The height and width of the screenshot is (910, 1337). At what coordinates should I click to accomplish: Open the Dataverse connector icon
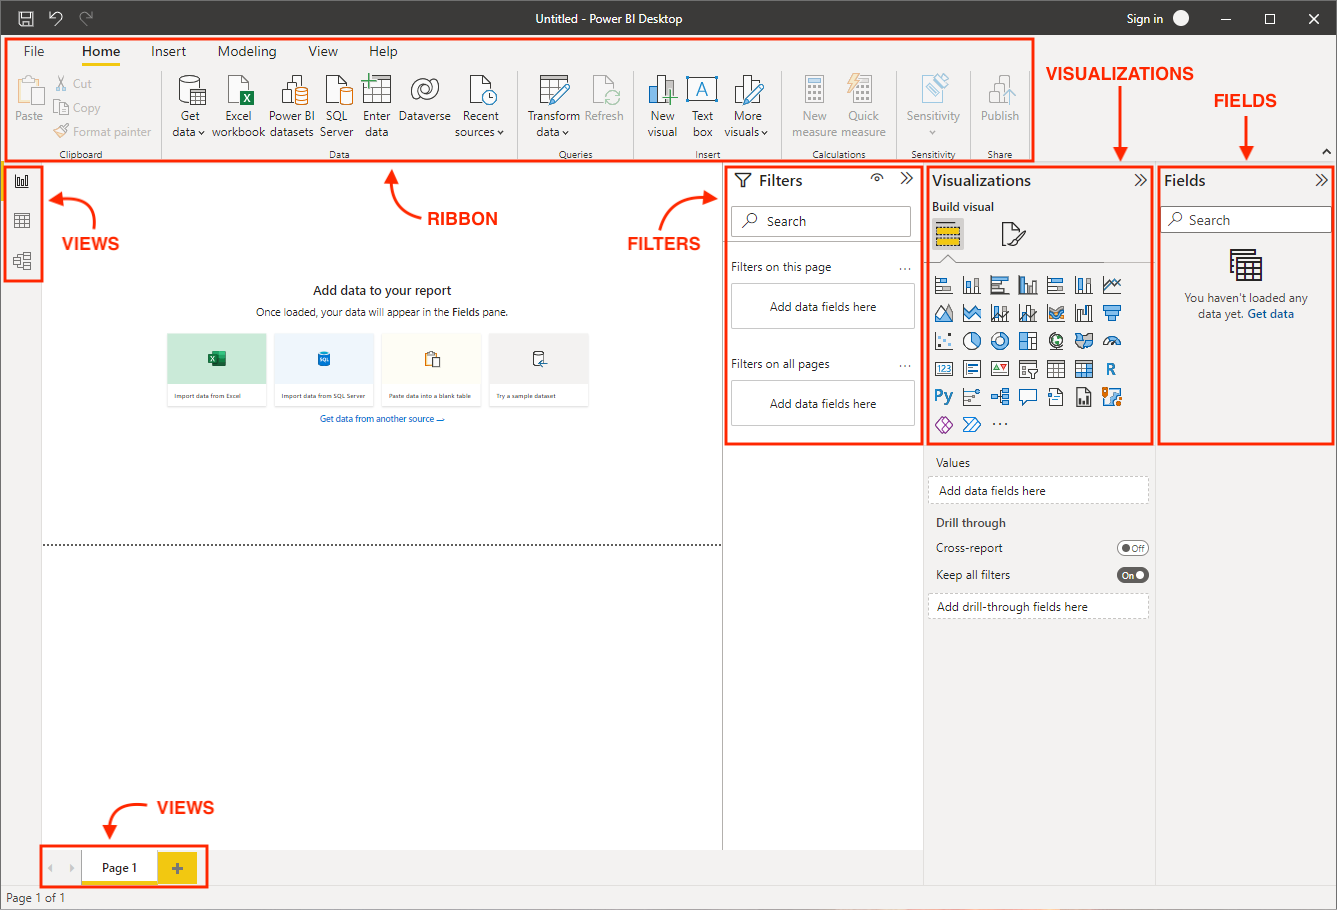(425, 99)
